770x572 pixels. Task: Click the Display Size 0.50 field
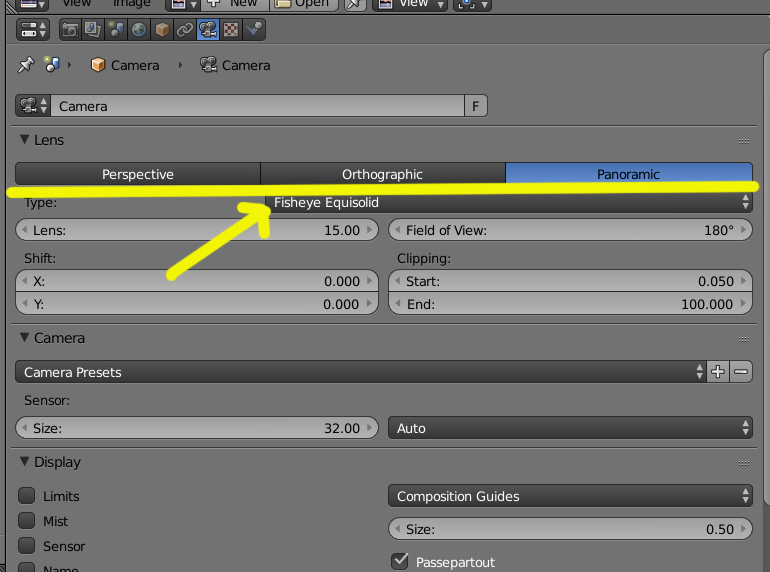coord(570,529)
